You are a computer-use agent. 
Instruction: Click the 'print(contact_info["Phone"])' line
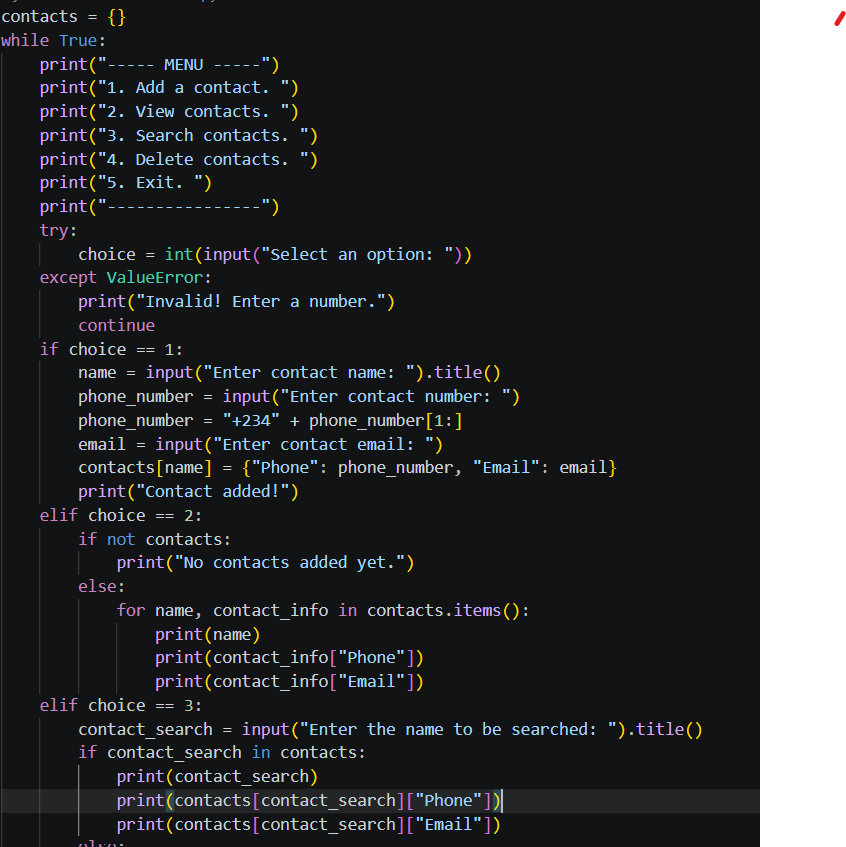[290, 657]
